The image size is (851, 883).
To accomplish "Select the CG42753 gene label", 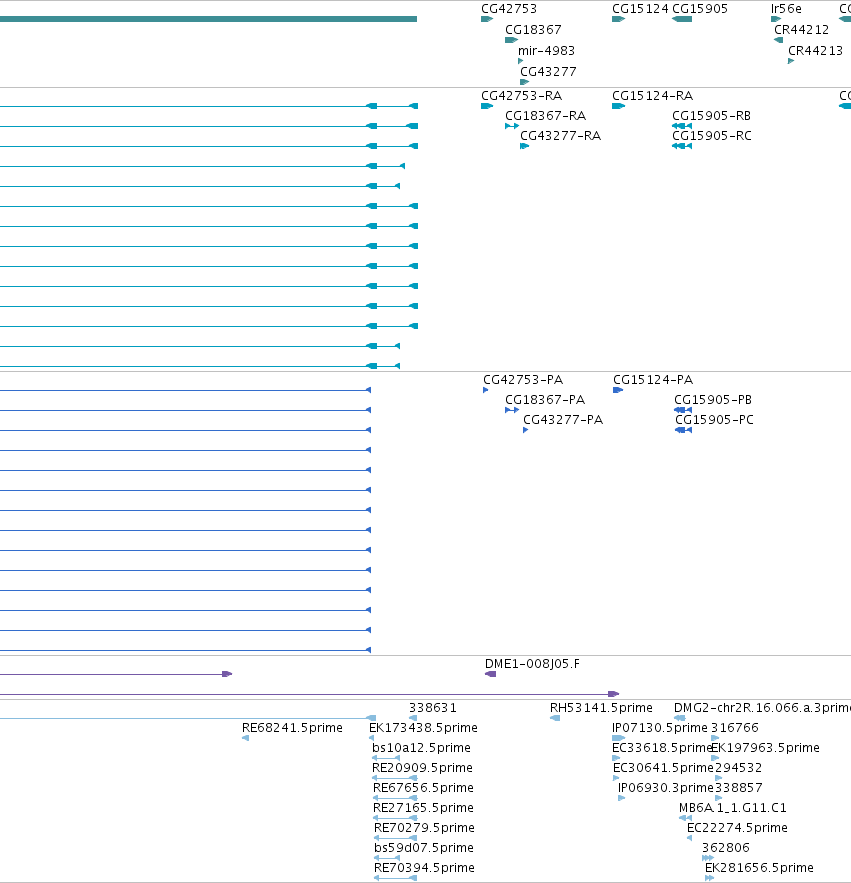I will tap(509, 9).
